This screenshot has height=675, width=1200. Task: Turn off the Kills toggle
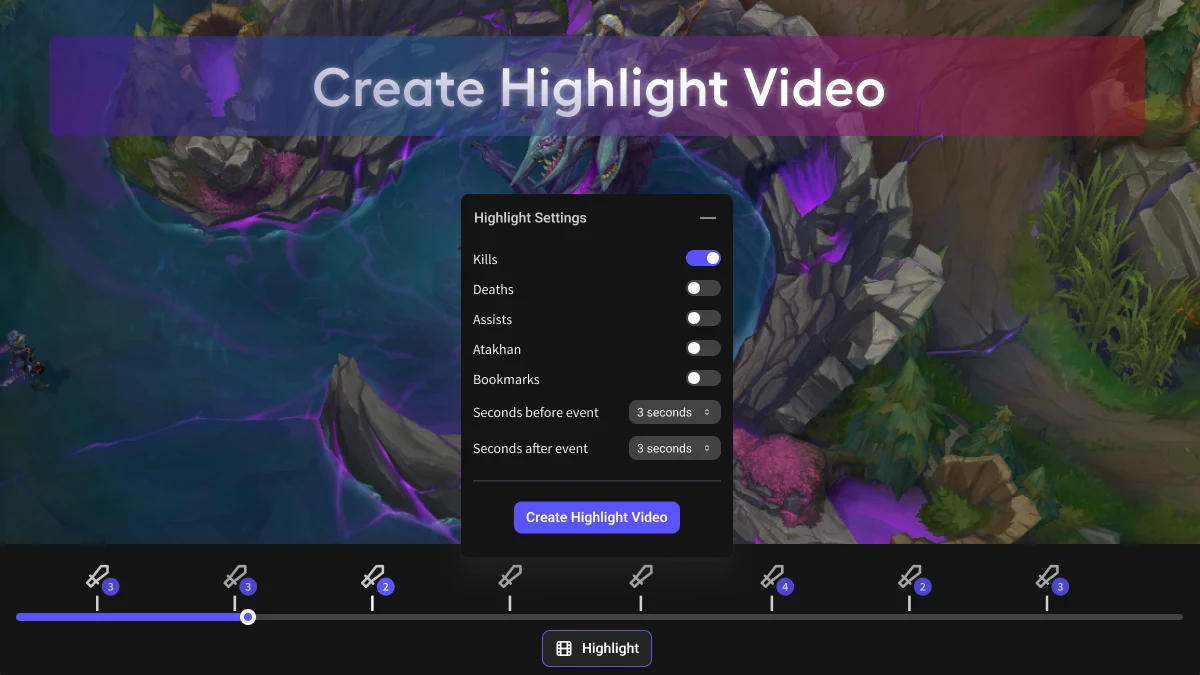pyautogui.click(x=703, y=258)
